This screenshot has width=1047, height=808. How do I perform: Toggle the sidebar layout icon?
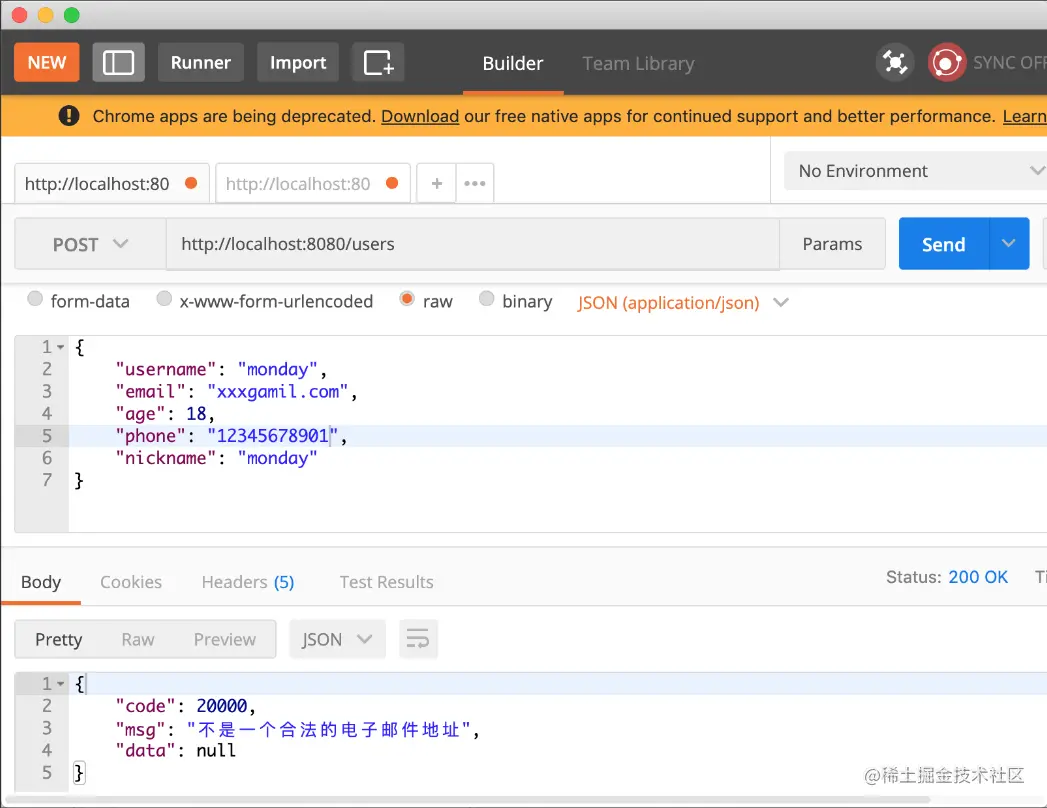pos(118,63)
